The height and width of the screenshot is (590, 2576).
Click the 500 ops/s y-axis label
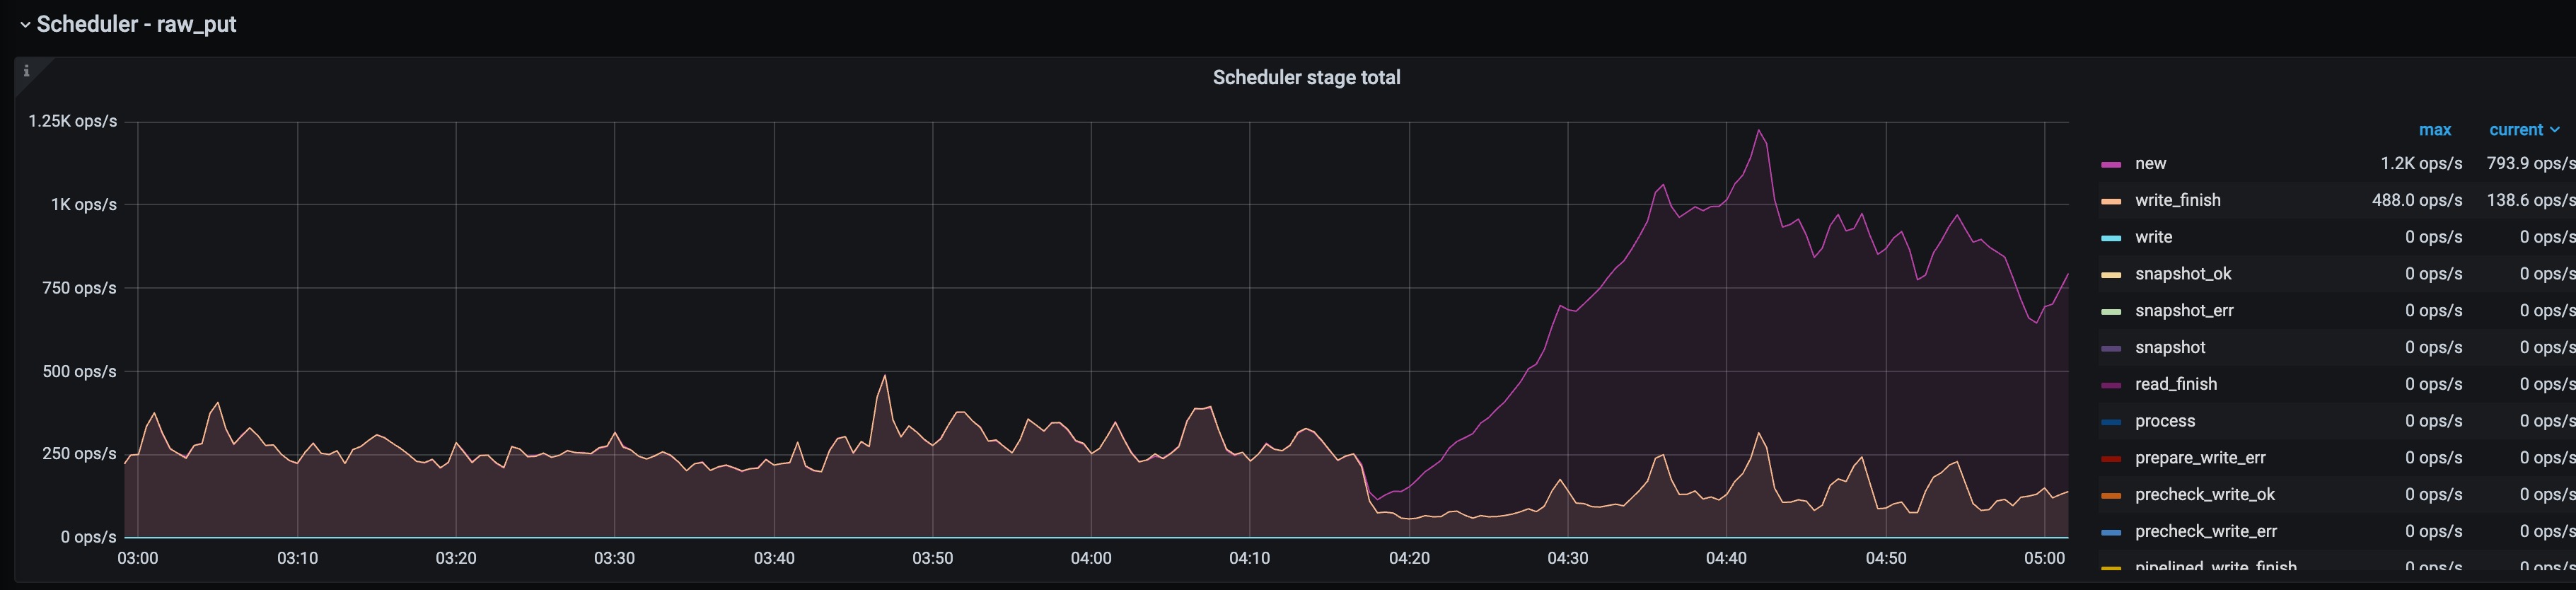coord(79,371)
